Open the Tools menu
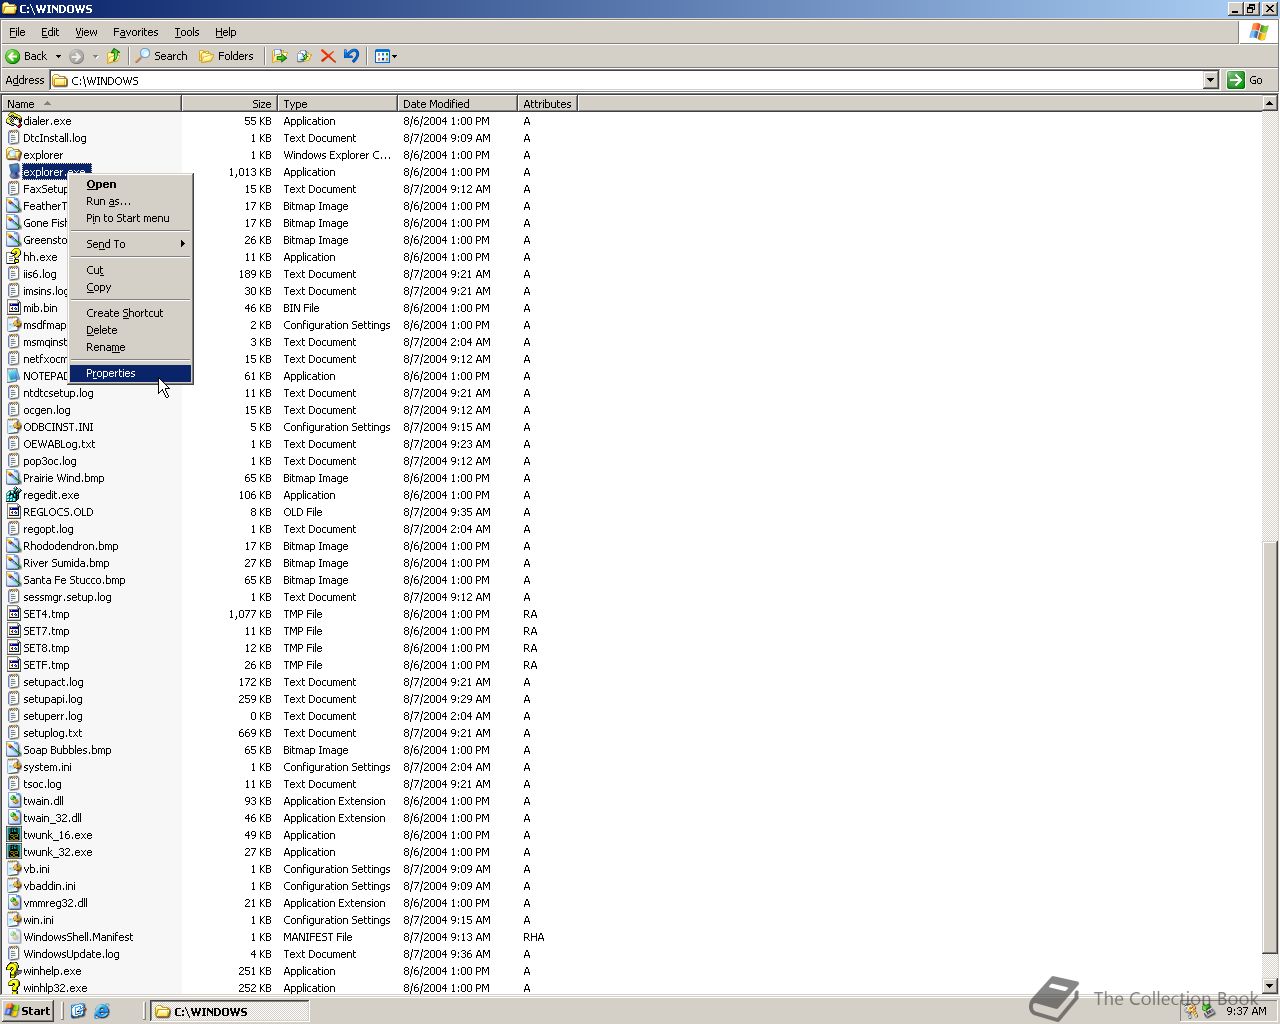This screenshot has width=1280, height=1024. pyautogui.click(x=187, y=32)
